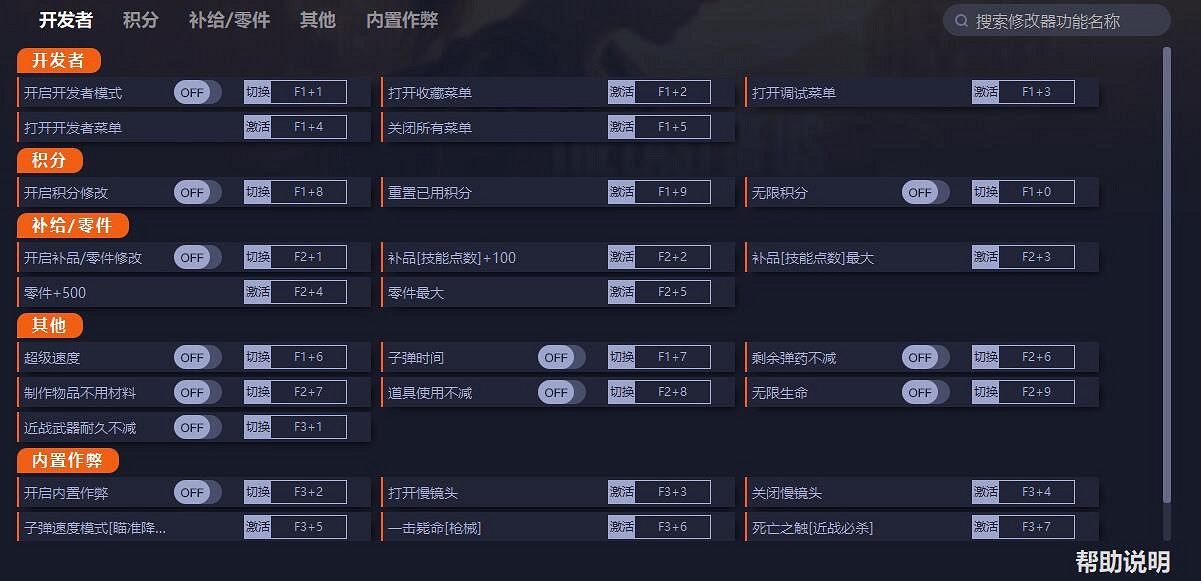Toggle 子弹时间 switch

pyautogui.click(x=561, y=357)
